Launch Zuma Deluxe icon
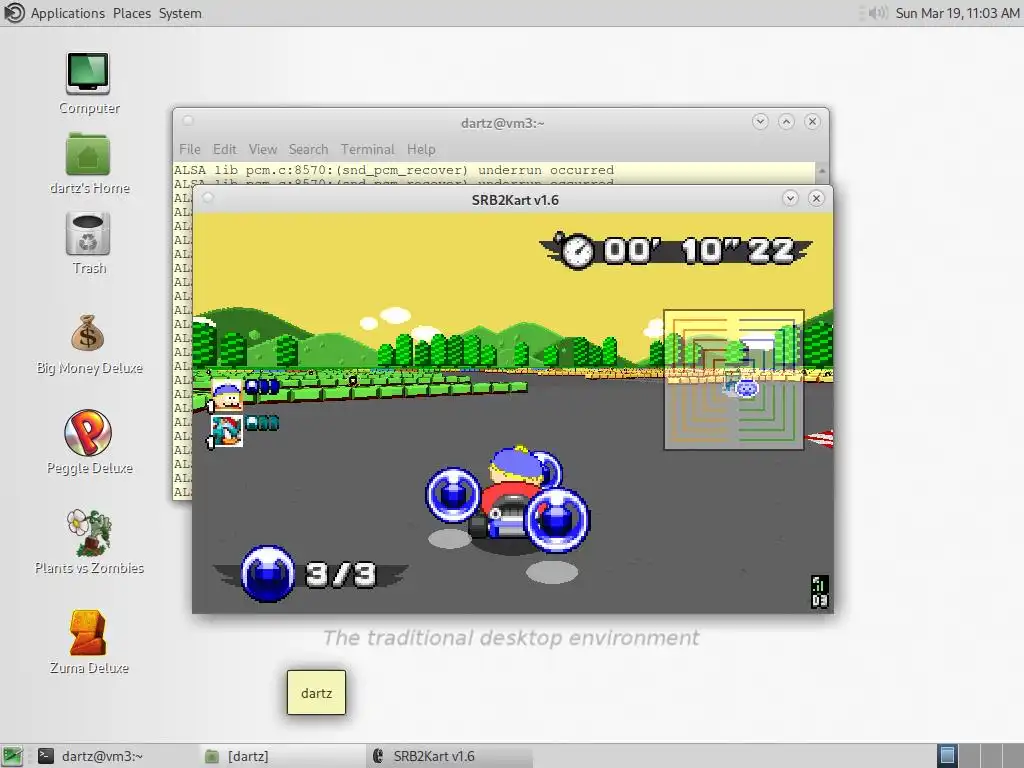This screenshot has width=1024, height=768. [x=88, y=632]
